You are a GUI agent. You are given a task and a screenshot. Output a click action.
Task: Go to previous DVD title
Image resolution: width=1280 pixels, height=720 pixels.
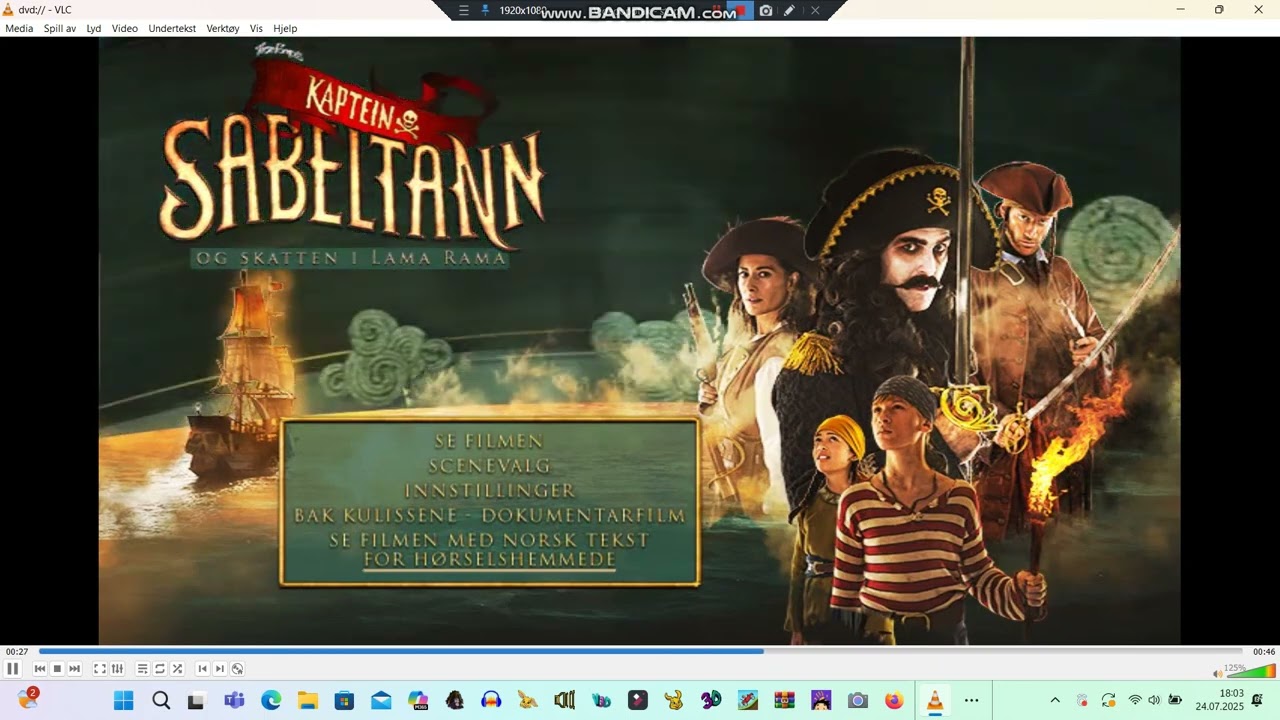click(203, 669)
